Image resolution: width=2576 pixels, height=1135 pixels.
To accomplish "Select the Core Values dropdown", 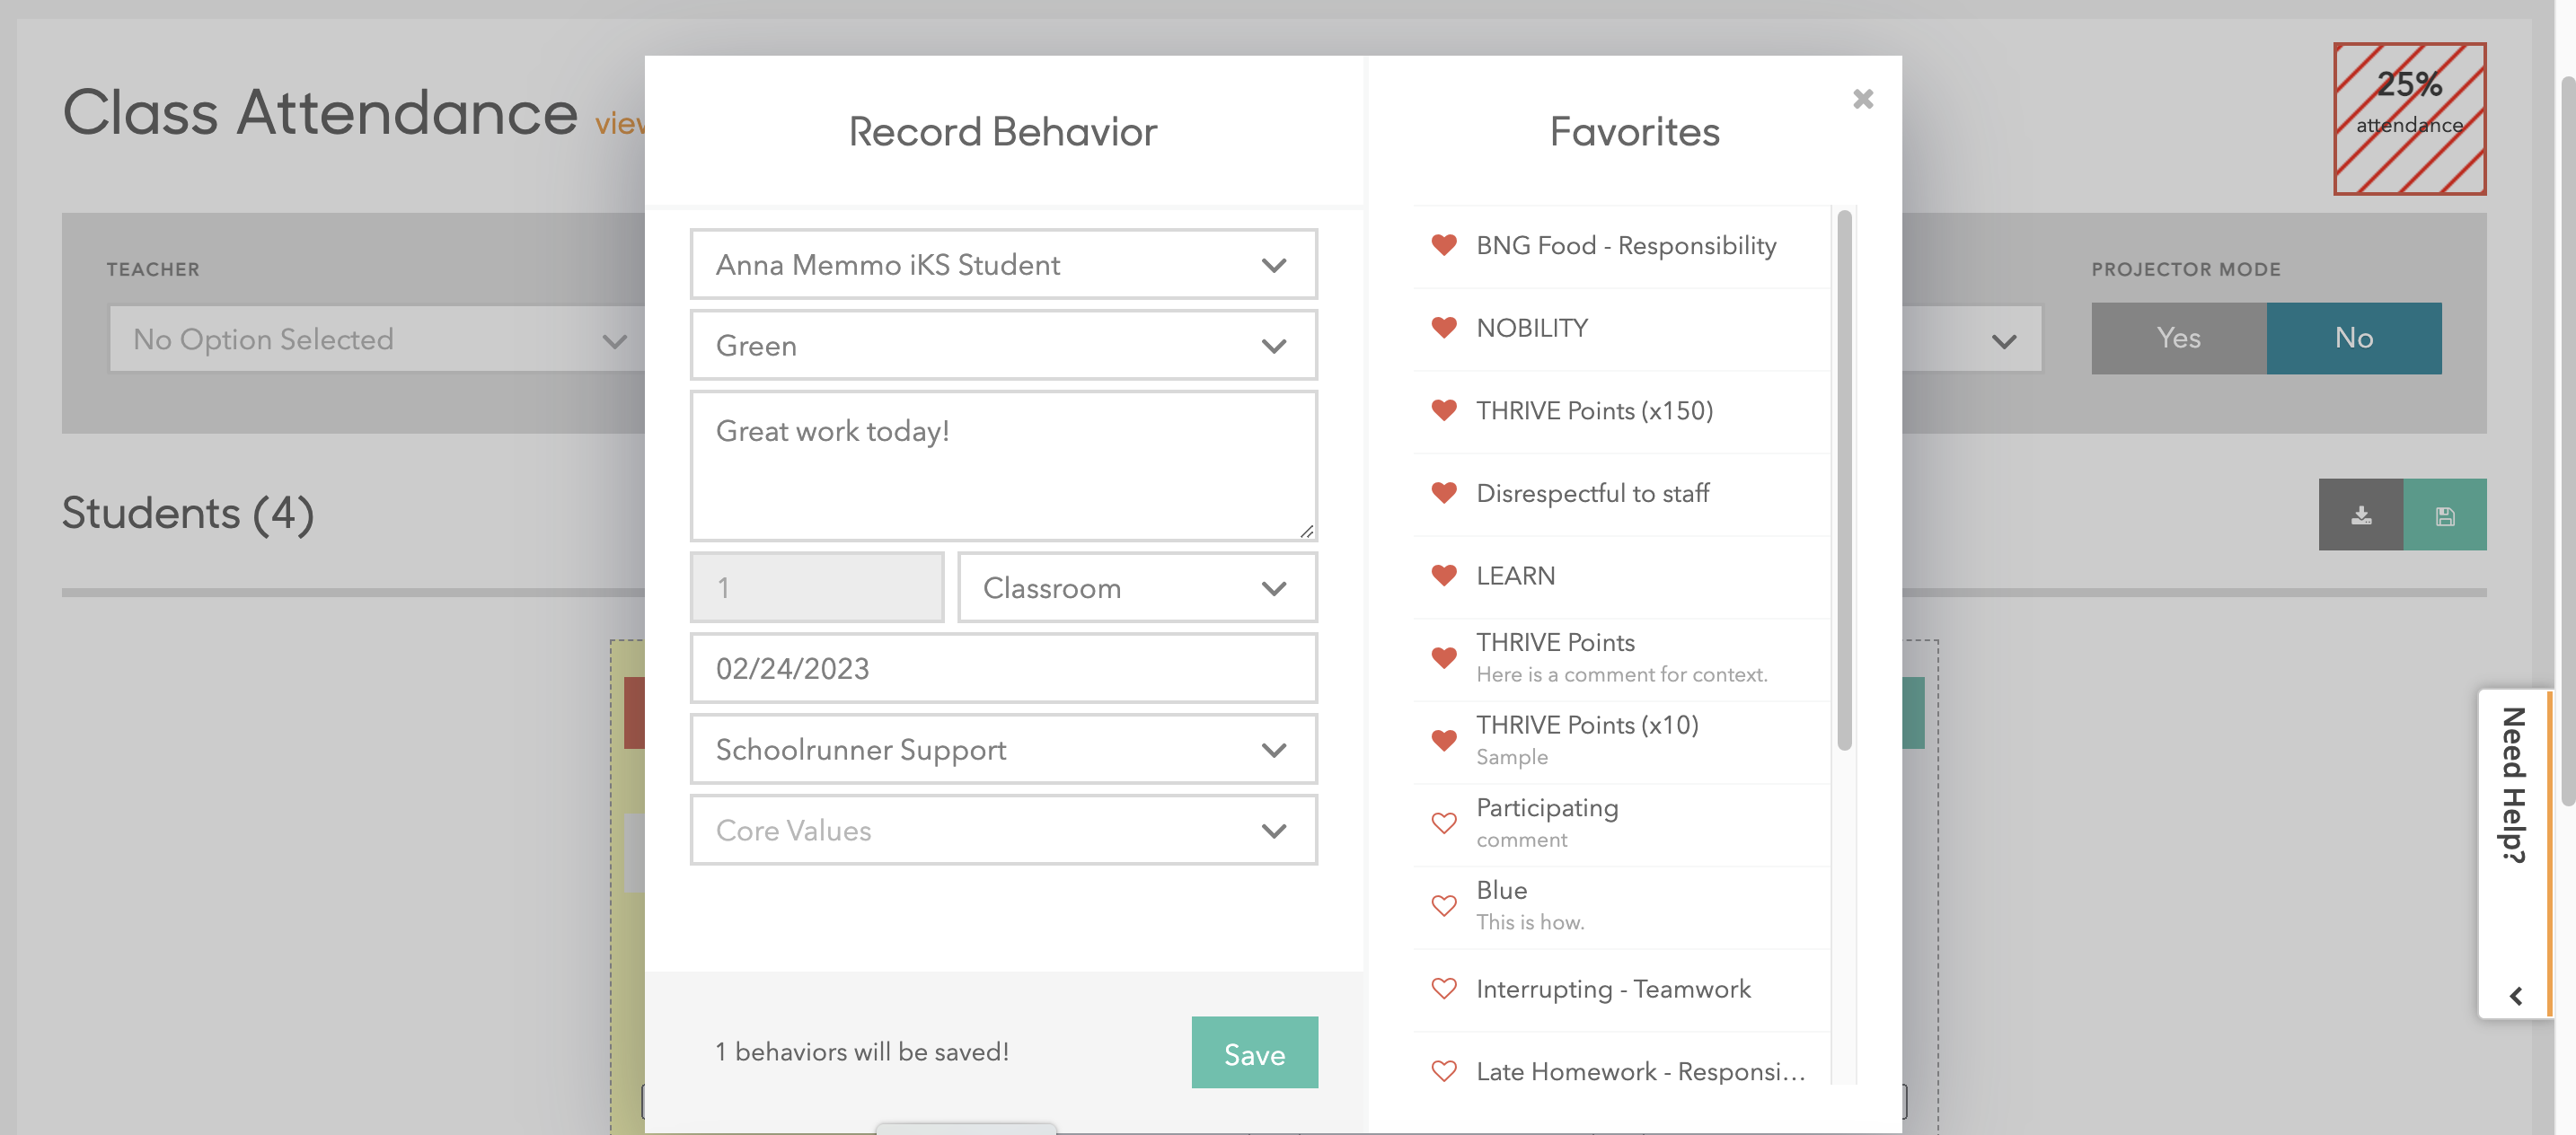I will pos(1005,830).
